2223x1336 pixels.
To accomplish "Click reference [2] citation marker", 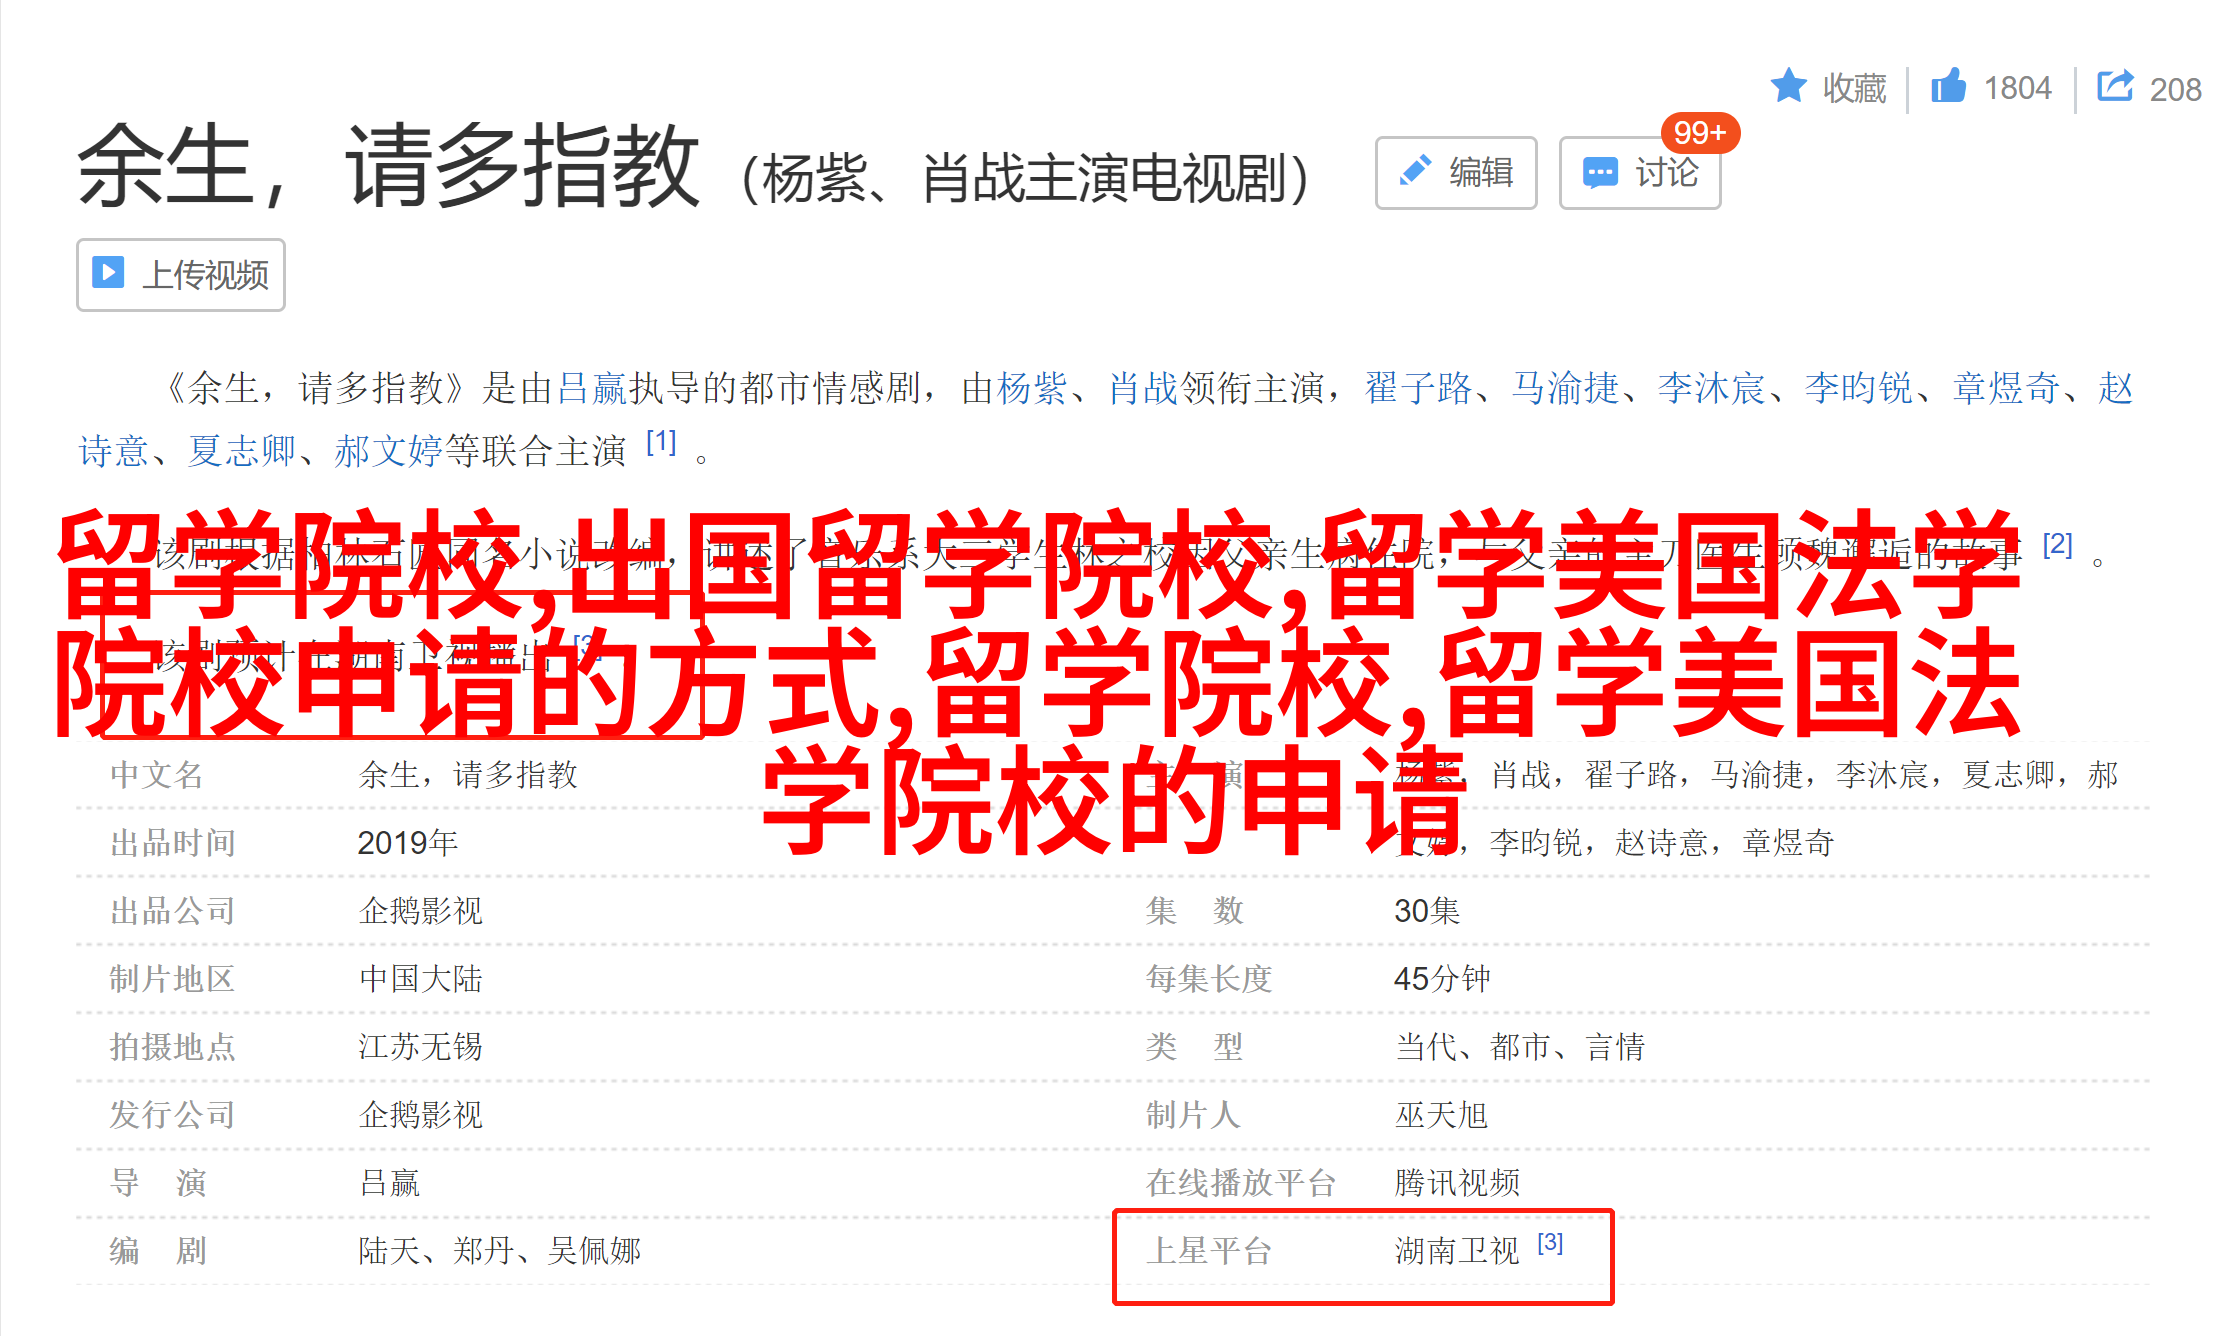I will point(2058,544).
